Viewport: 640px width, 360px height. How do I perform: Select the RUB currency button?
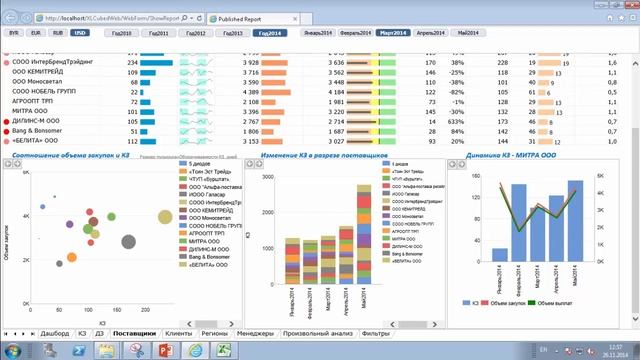[x=58, y=33]
